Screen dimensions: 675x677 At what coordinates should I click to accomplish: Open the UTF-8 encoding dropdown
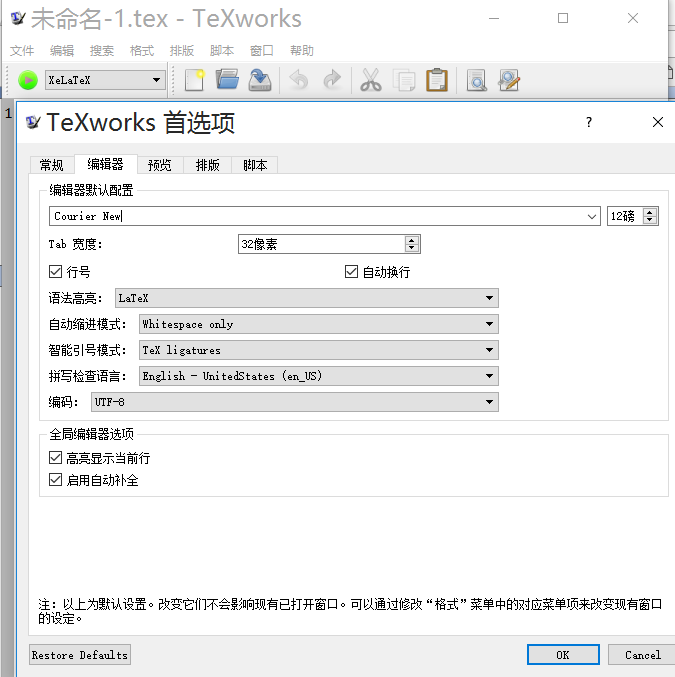point(295,402)
